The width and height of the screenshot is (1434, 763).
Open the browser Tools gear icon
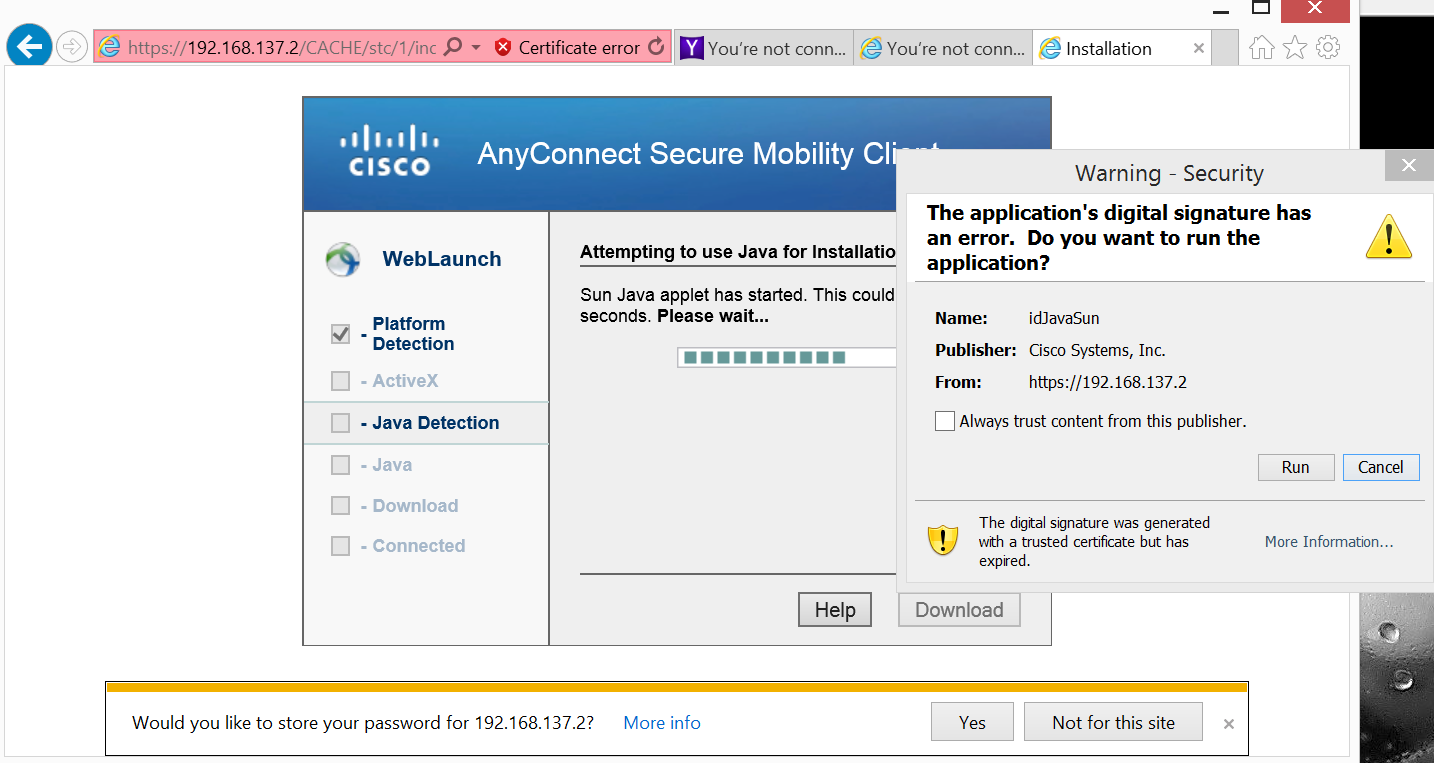tap(1328, 47)
